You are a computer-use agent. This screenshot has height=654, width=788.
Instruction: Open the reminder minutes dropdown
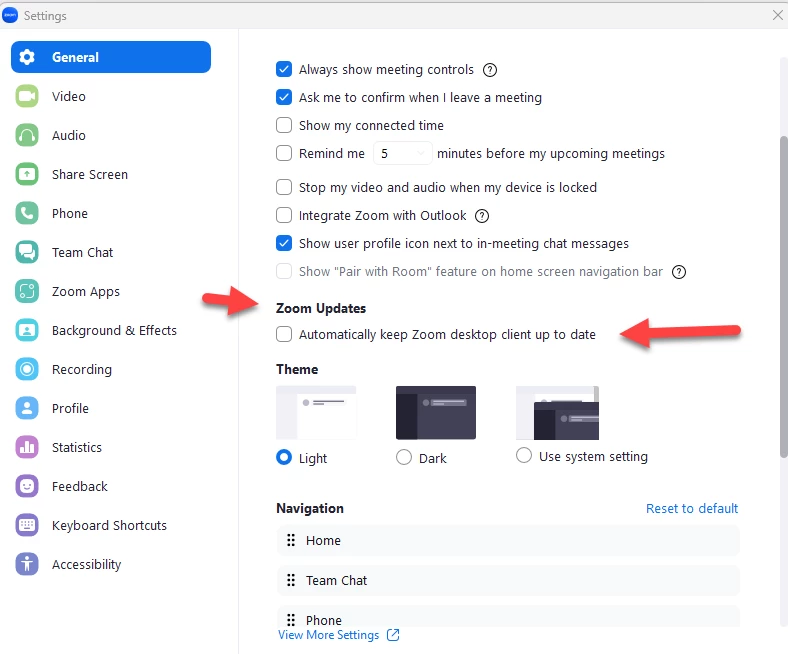[402, 153]
